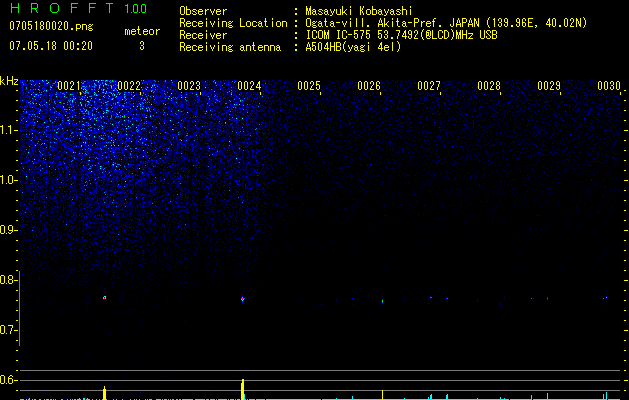
Task: Click the ICOM IC-575 receiver description
Action: pos(401,35)
